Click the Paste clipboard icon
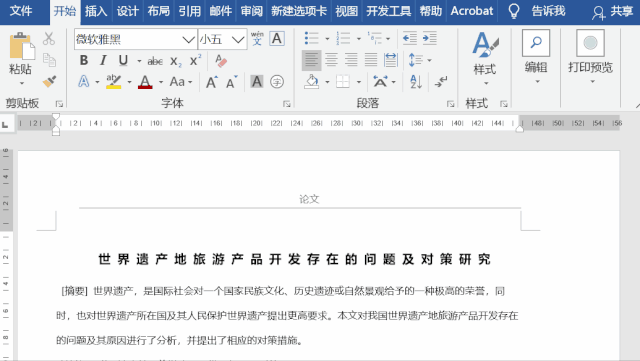This screenshot has height=361, width=640. coord(22,46)
